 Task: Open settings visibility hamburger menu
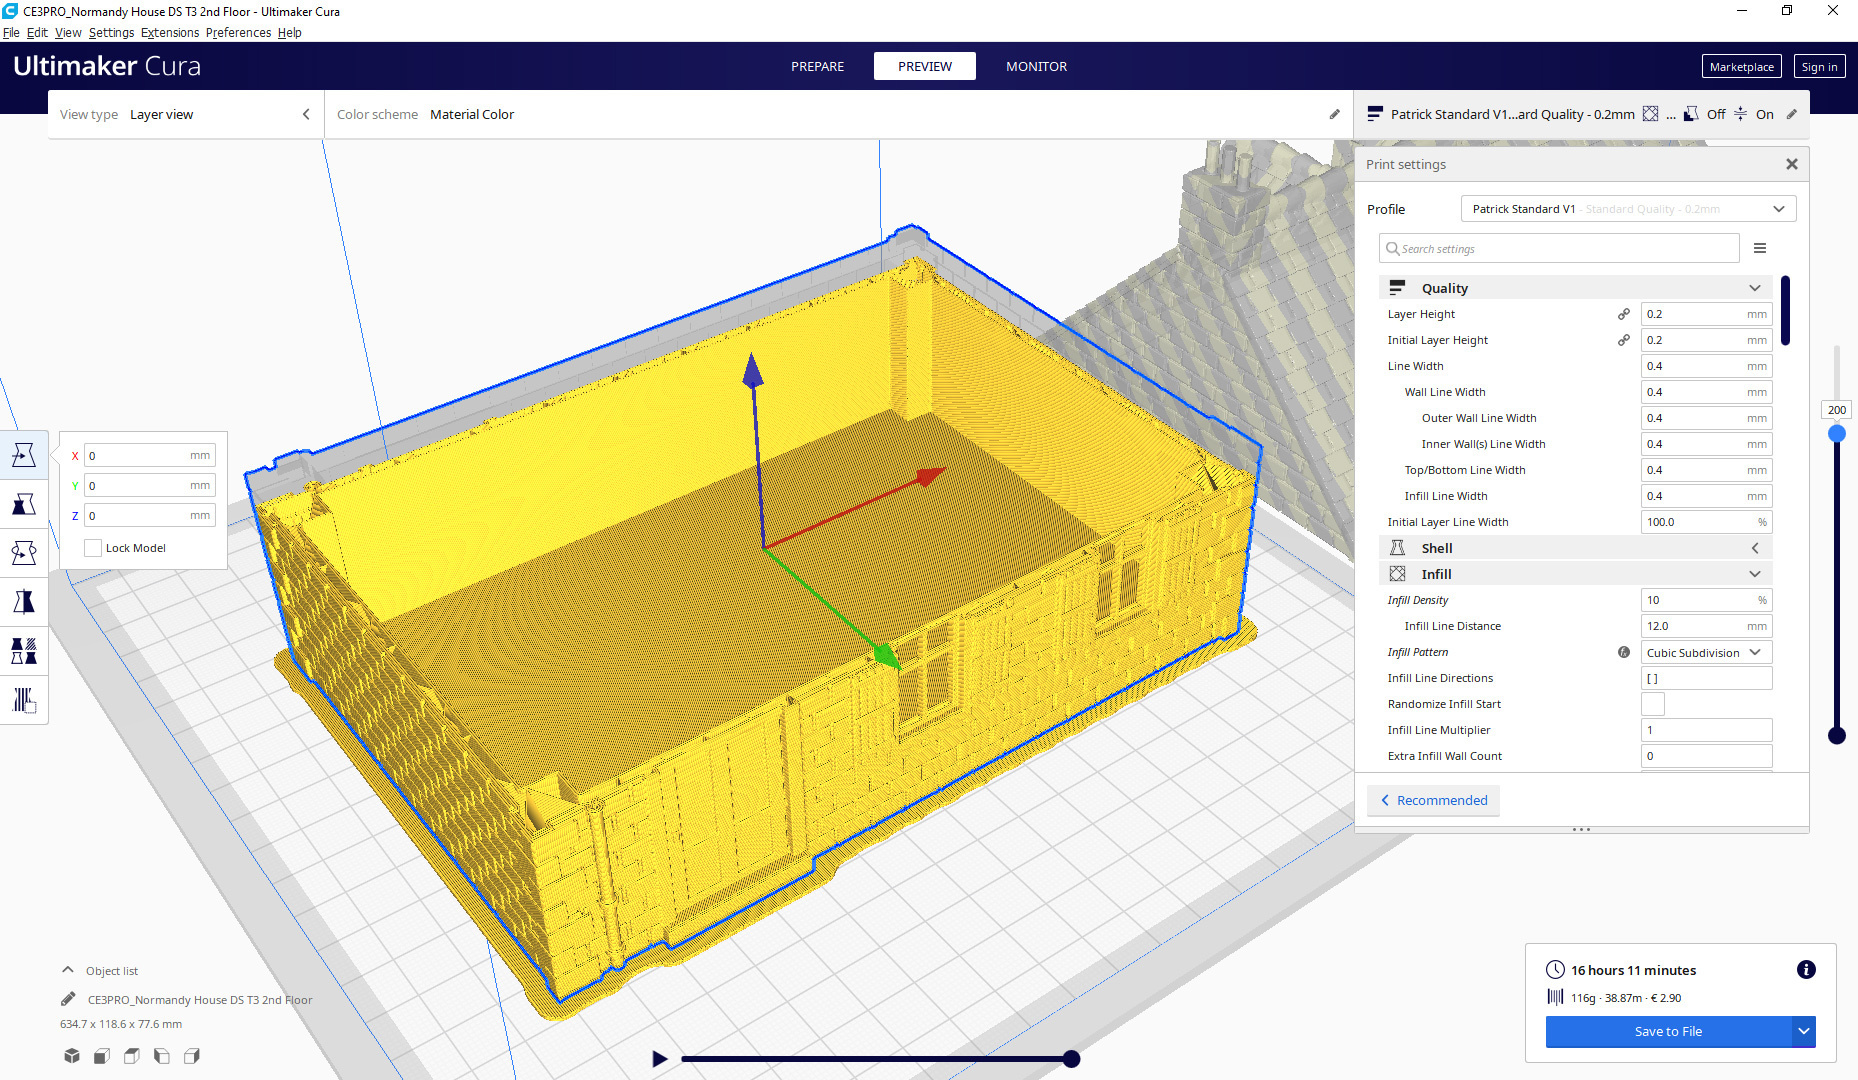pyautogui.click(x=1760, y=248)
